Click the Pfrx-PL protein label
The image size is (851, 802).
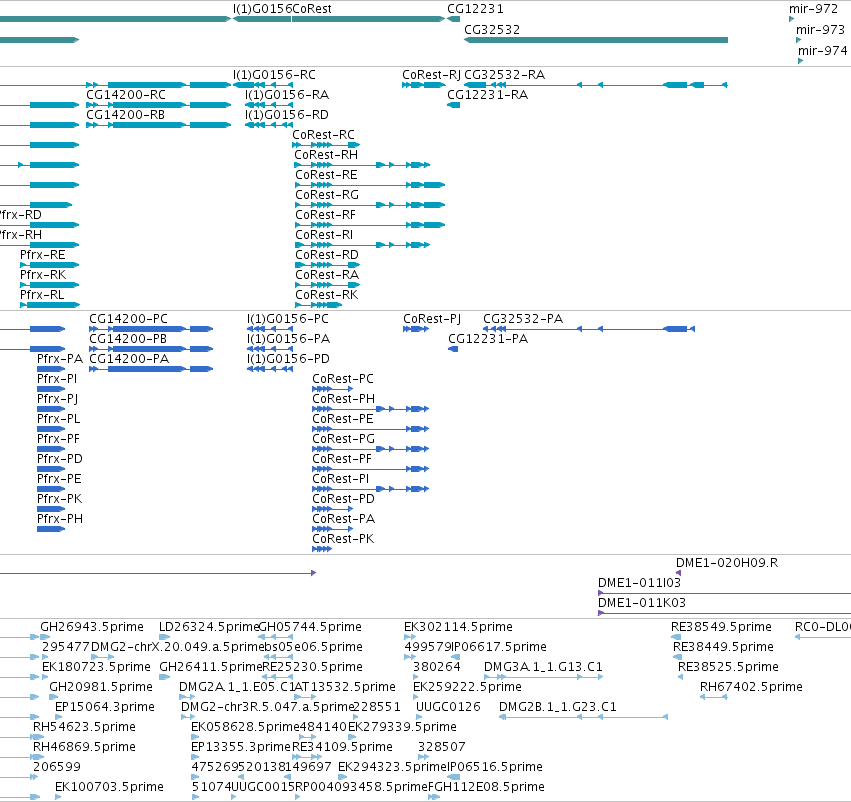point(58,419)
